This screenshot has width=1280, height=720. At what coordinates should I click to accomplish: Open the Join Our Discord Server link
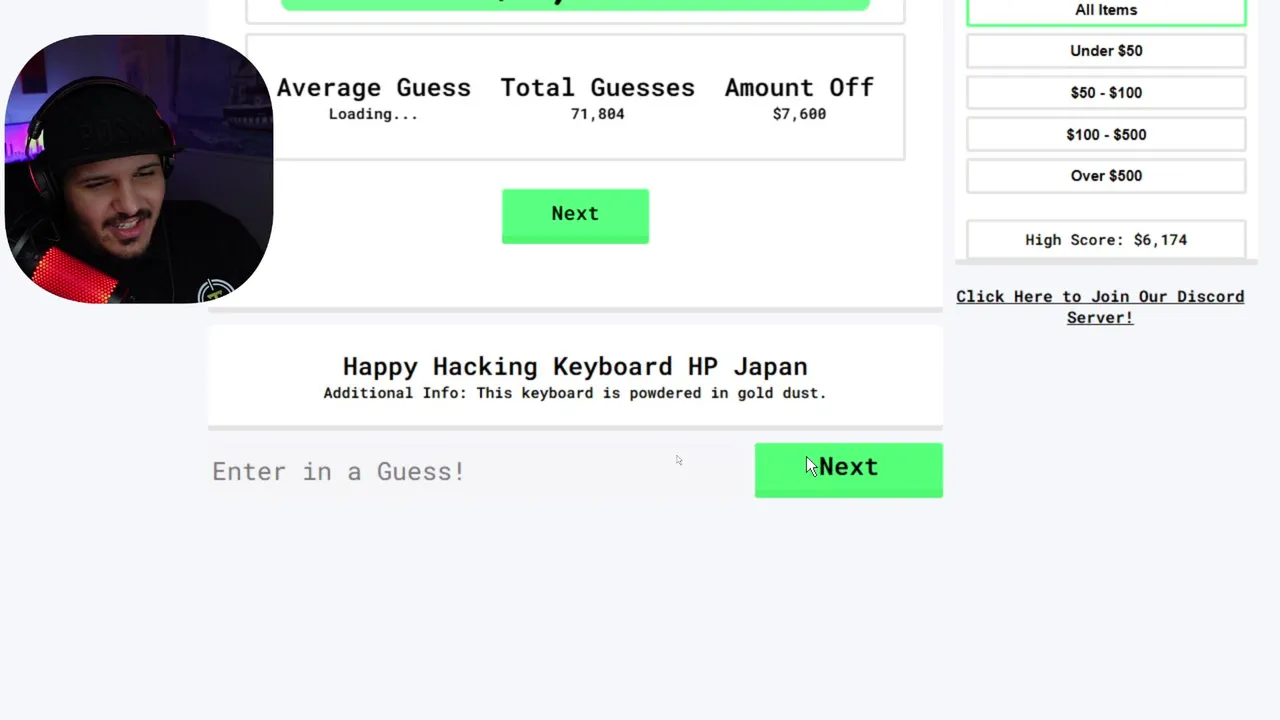[1100, 307]
